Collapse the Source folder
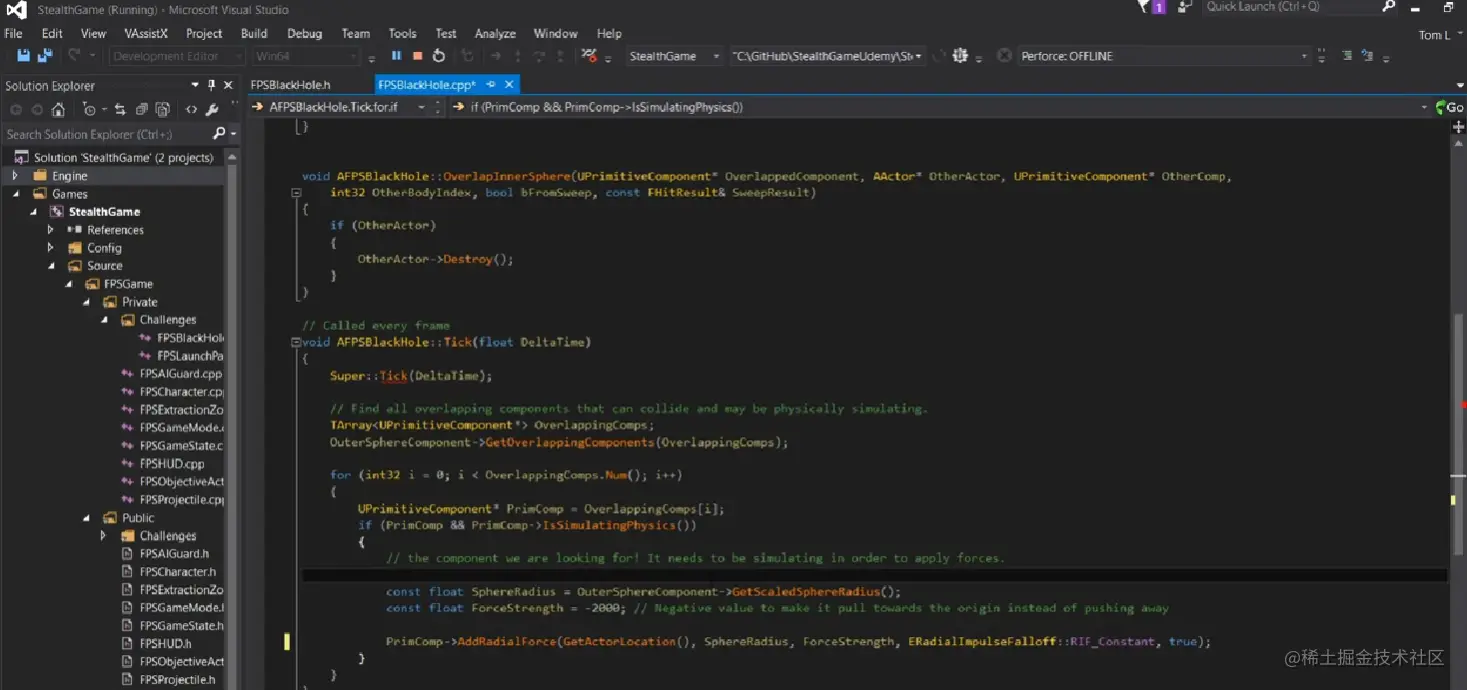Image resolution: width=1467 pixels, height=690 pixels. [x=51, y=266]
